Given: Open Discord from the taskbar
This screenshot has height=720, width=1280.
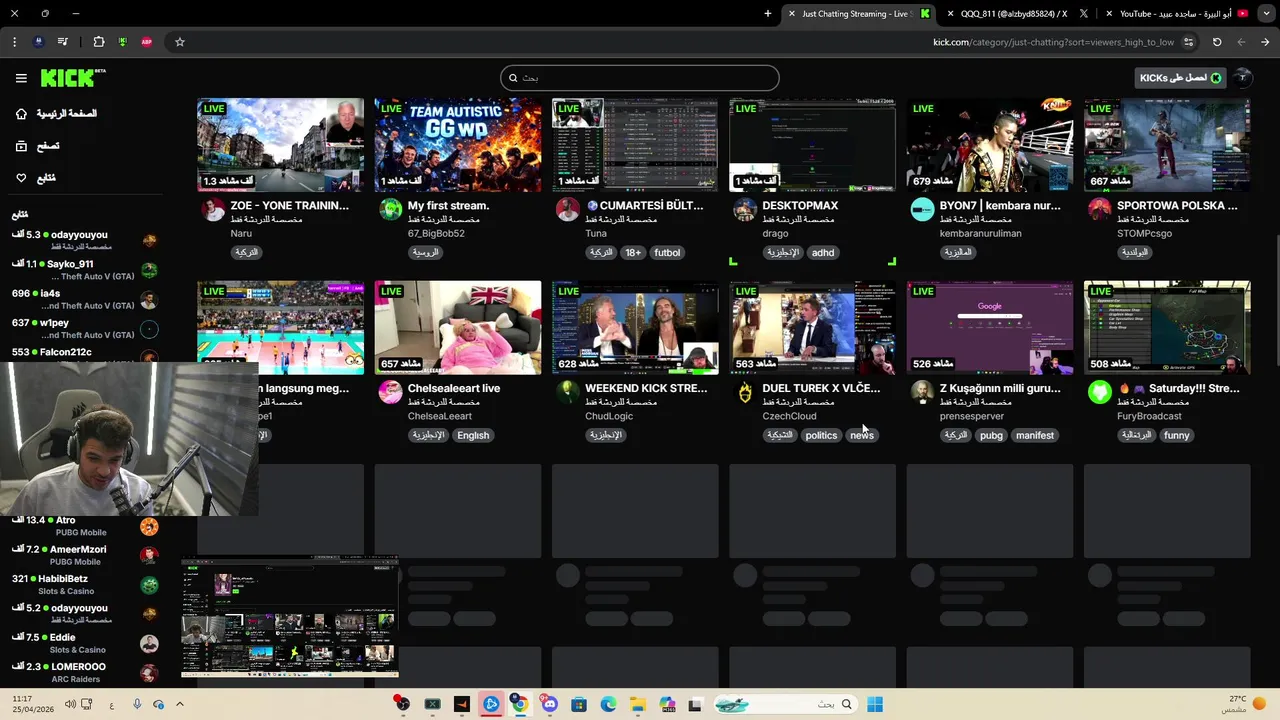Looking at the screenshot, I should 549,704.
